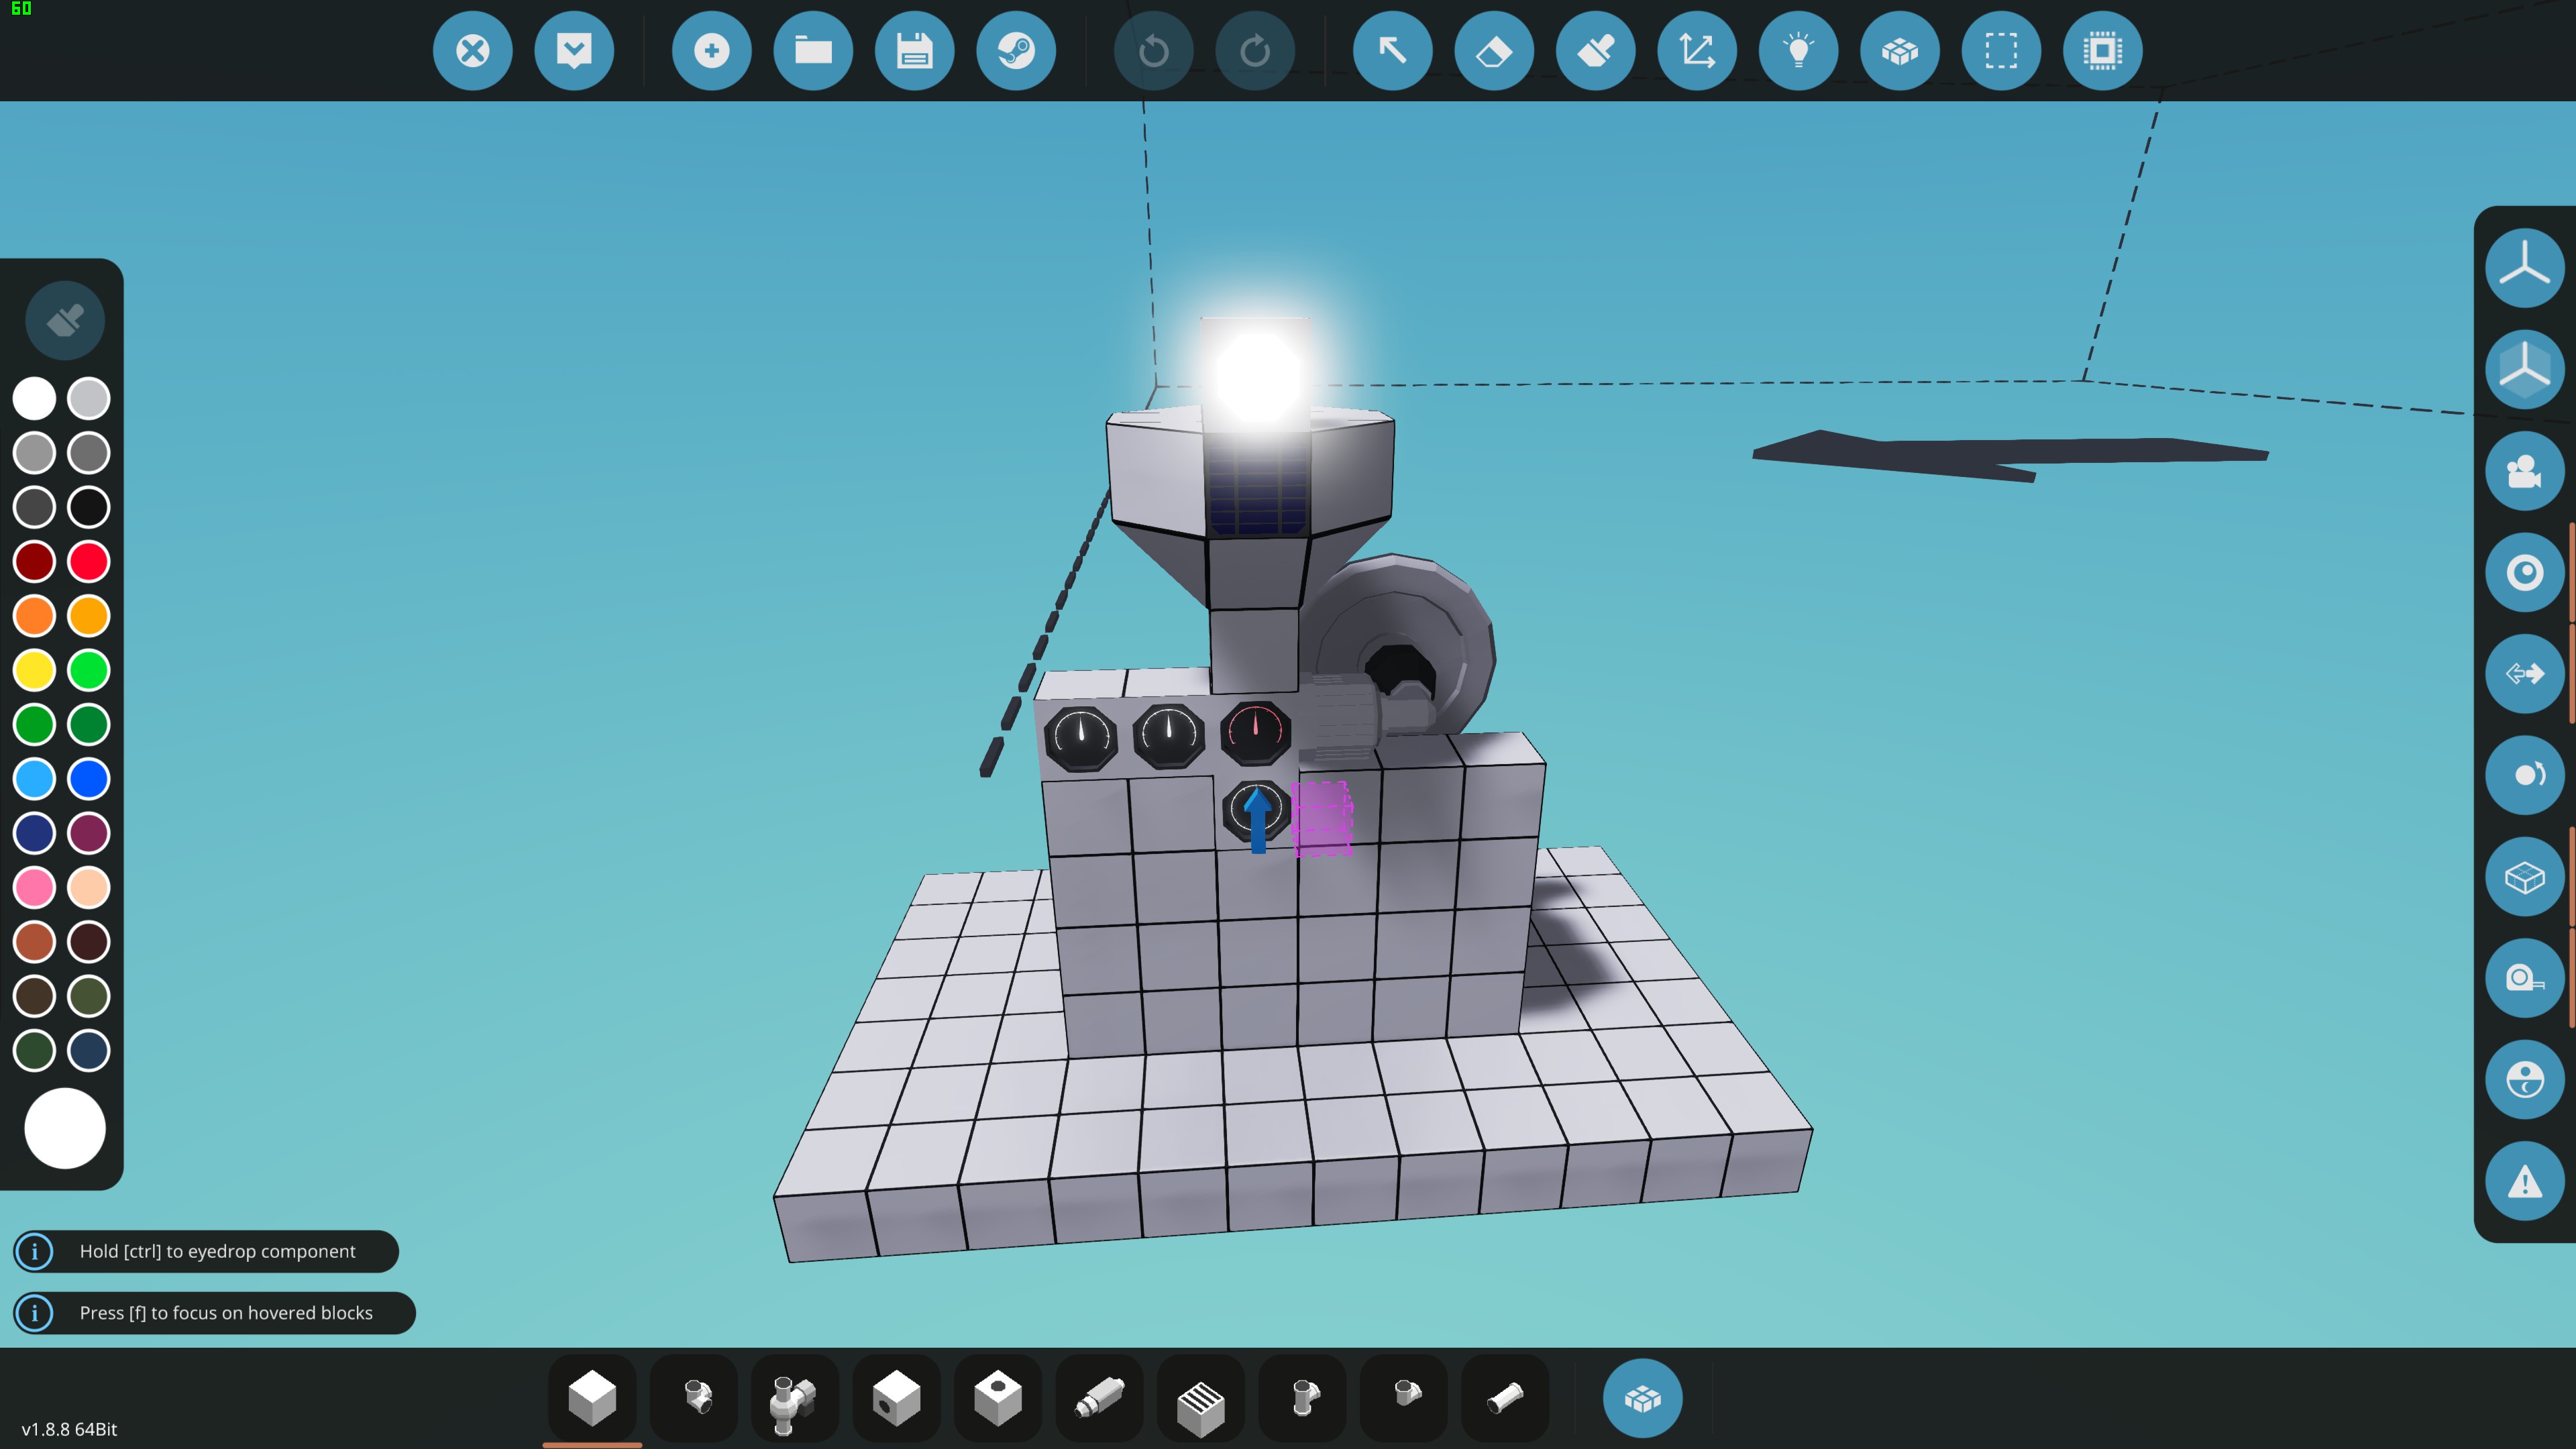Open the load vehicle folder icon
Viewport: 2576px width, 1449px height.
[813, 51]
